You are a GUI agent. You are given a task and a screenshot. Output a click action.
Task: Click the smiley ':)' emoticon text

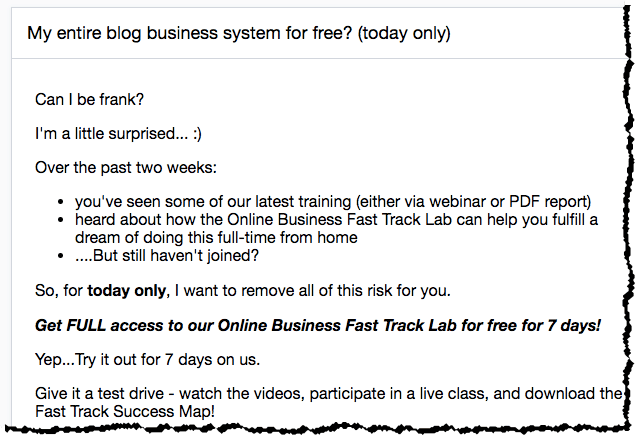coord(197,134)
